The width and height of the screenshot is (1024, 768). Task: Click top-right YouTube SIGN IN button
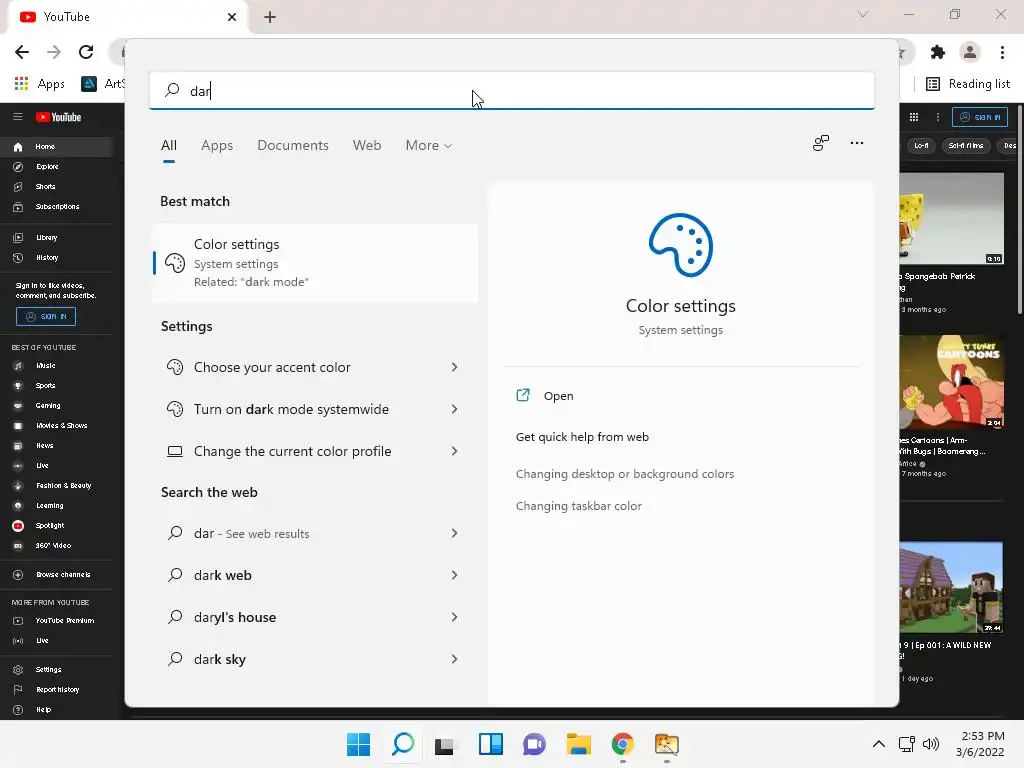980,117
